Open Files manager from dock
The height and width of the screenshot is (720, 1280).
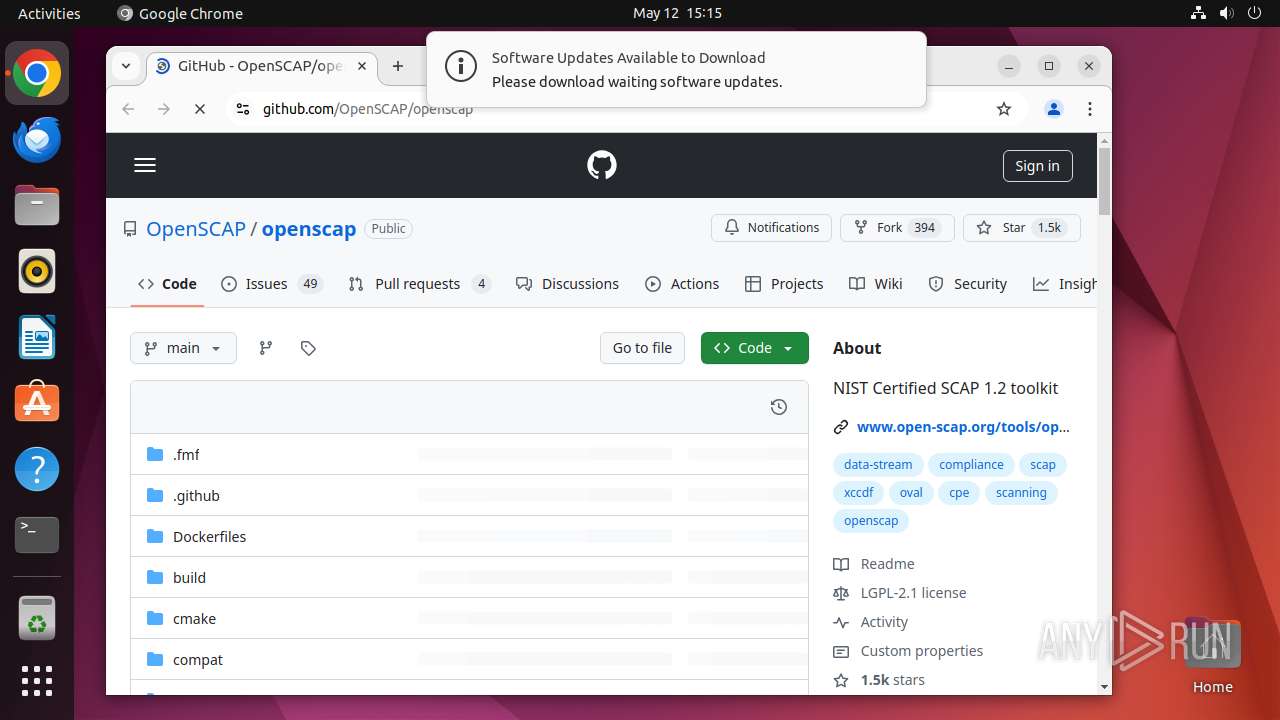point(37,206)
